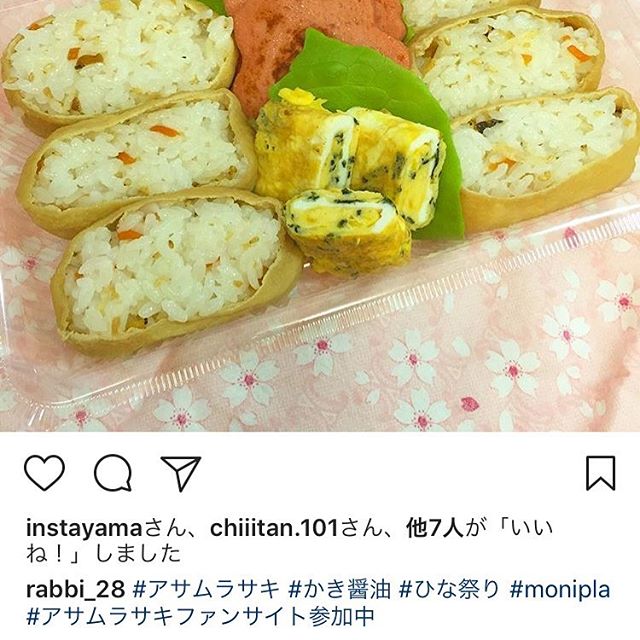Open hashtag #ひな祭り
Screen dimensions: 640x640
click(450, 590)
